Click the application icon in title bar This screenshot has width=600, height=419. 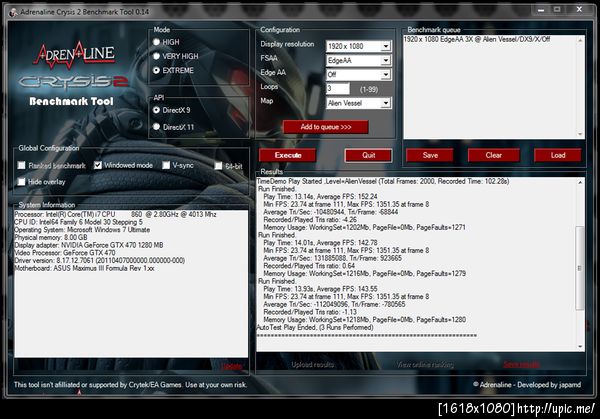coord(13,12)
